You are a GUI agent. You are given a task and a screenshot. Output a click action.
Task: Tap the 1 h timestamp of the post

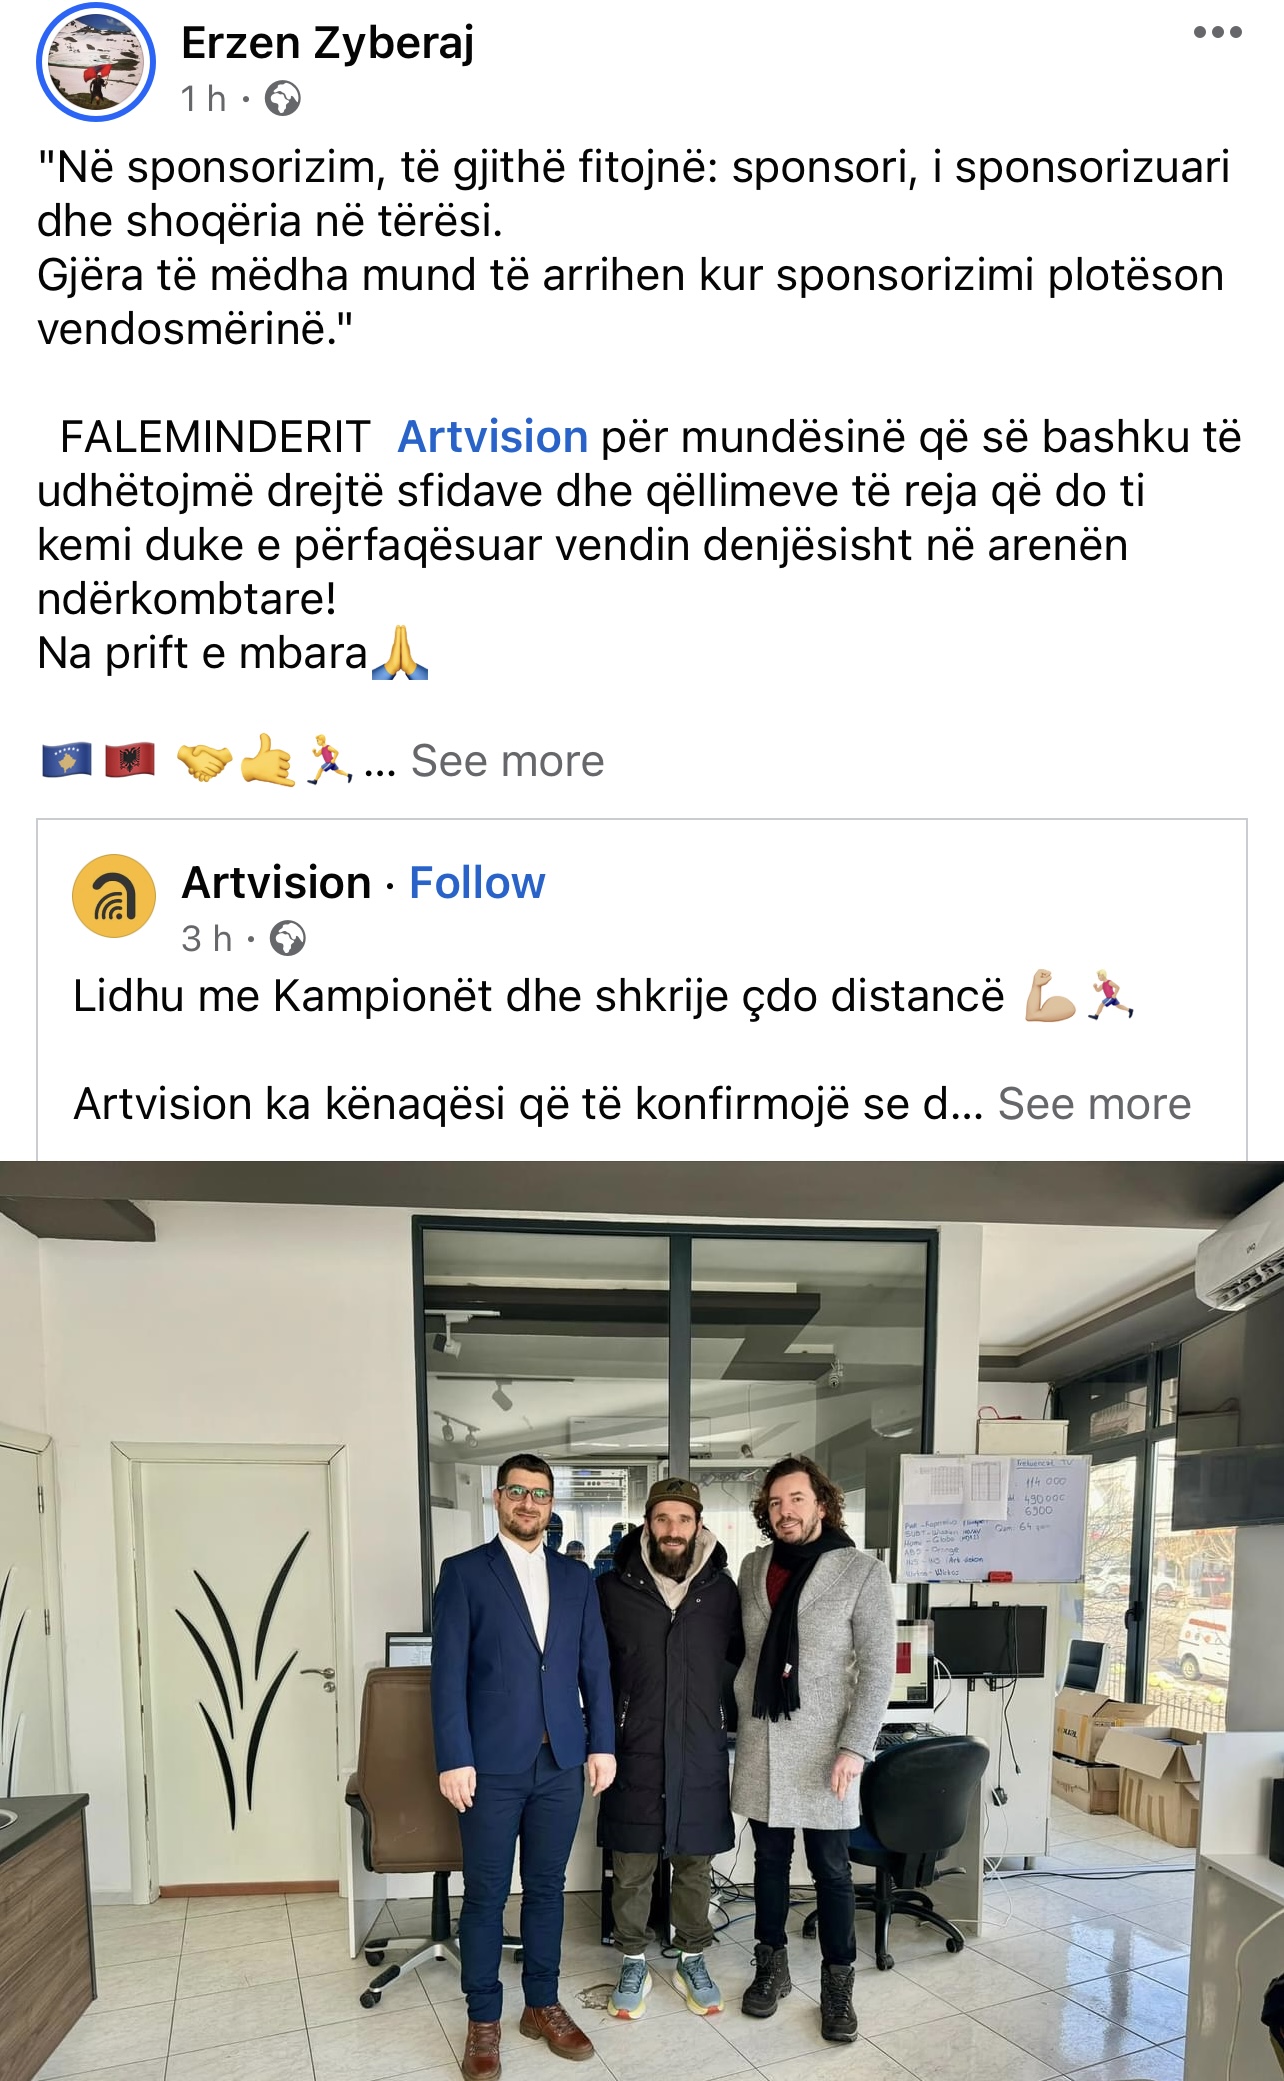pyautogui.click(x=204, y=99)
